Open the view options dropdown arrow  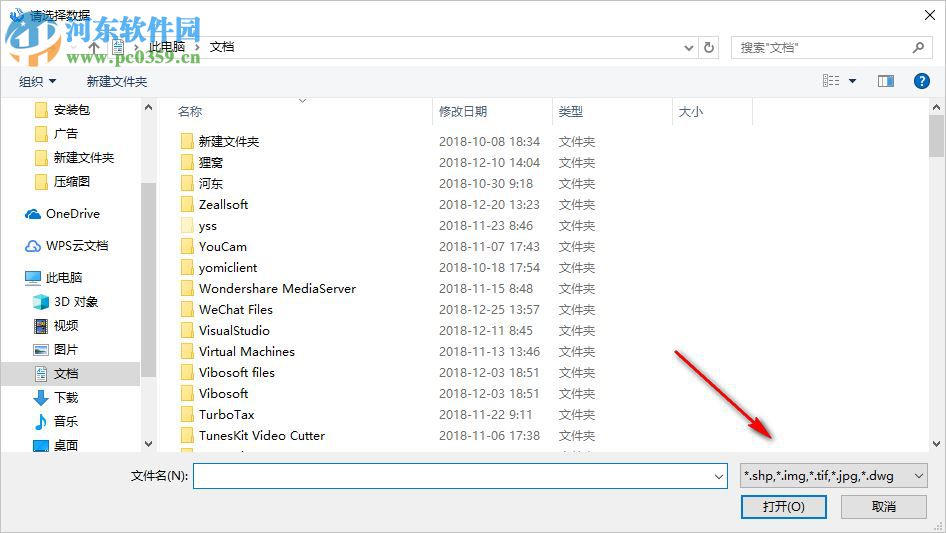click(x=852, y=81)
